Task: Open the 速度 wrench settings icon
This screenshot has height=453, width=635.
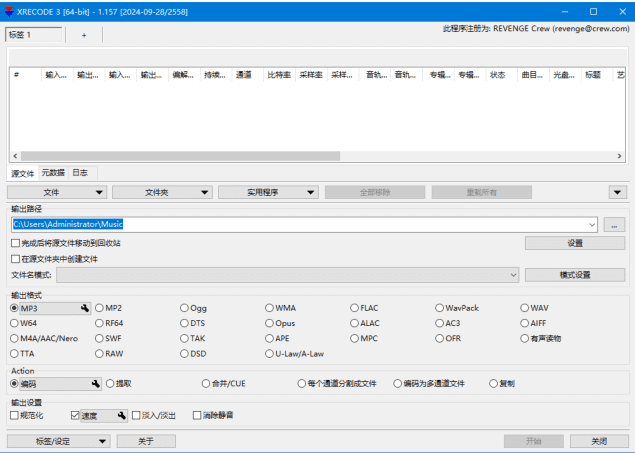Action: 121,415
